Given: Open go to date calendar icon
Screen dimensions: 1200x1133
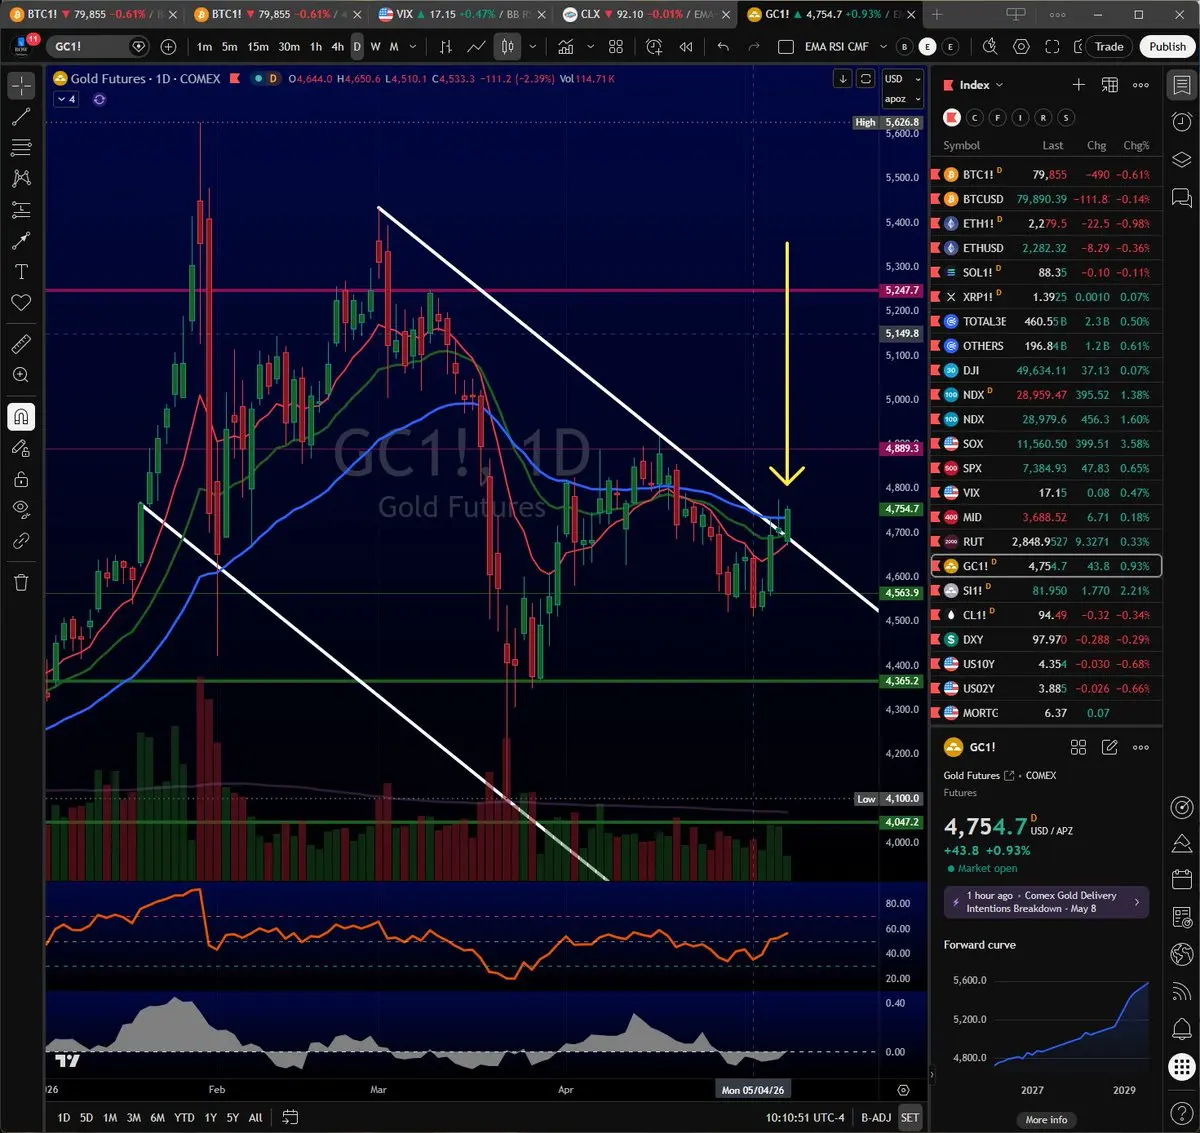Looking at the screenshot, I should click(x=290, y=1117).
